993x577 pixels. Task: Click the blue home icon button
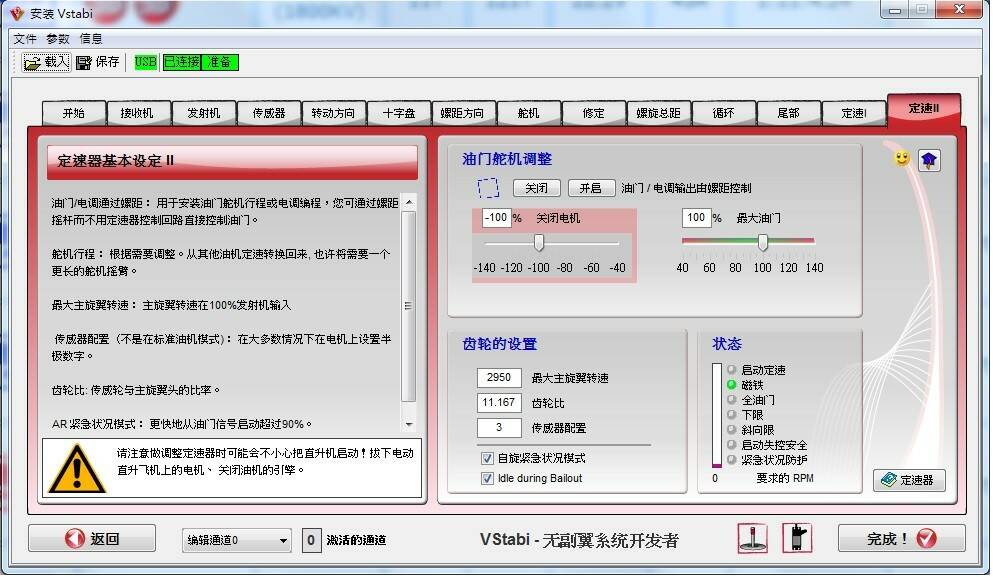tap(929, 160)
